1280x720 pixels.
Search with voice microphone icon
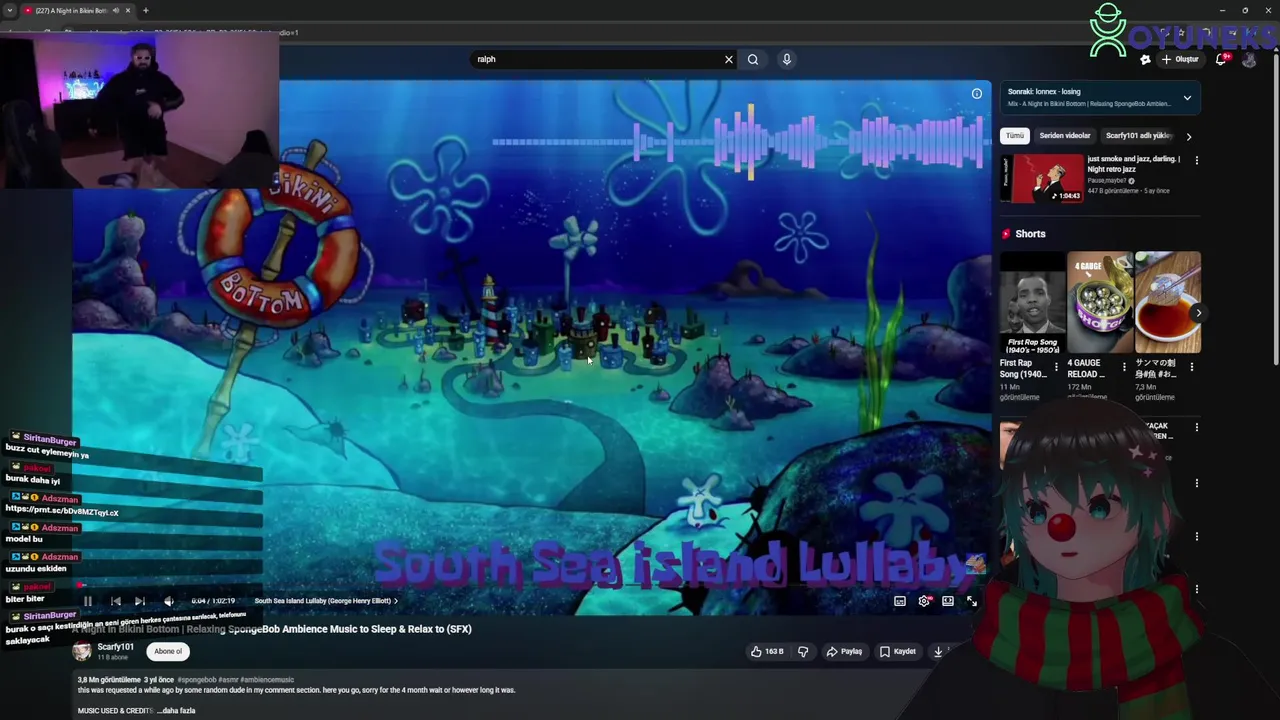787,59
